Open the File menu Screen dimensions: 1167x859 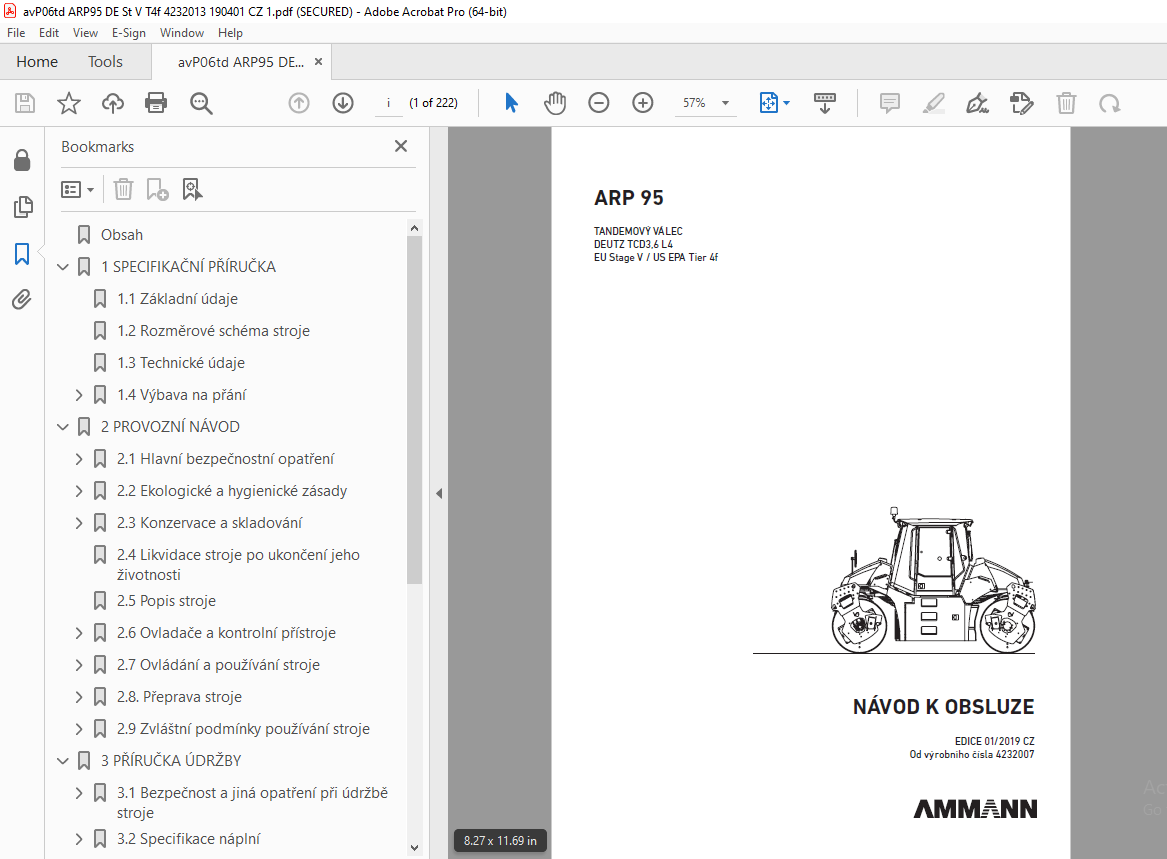(x=16, y=33)
